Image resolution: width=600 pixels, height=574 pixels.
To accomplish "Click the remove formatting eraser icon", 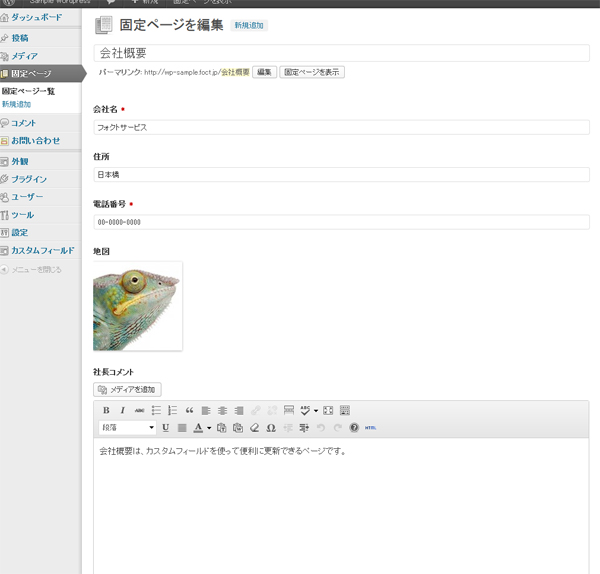I will tap(254, 427).
